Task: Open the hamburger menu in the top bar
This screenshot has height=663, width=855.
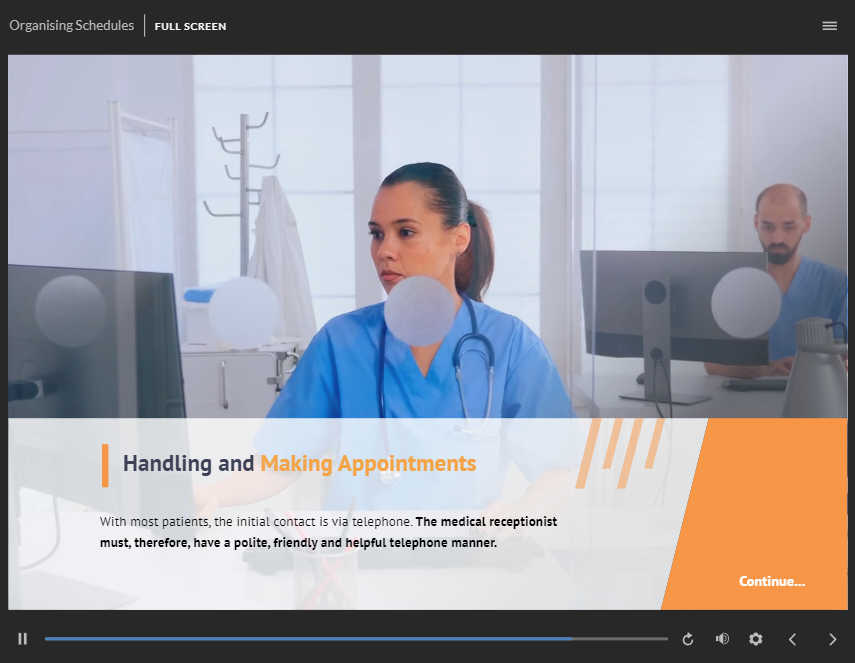Action: click(x=829, y=26)
